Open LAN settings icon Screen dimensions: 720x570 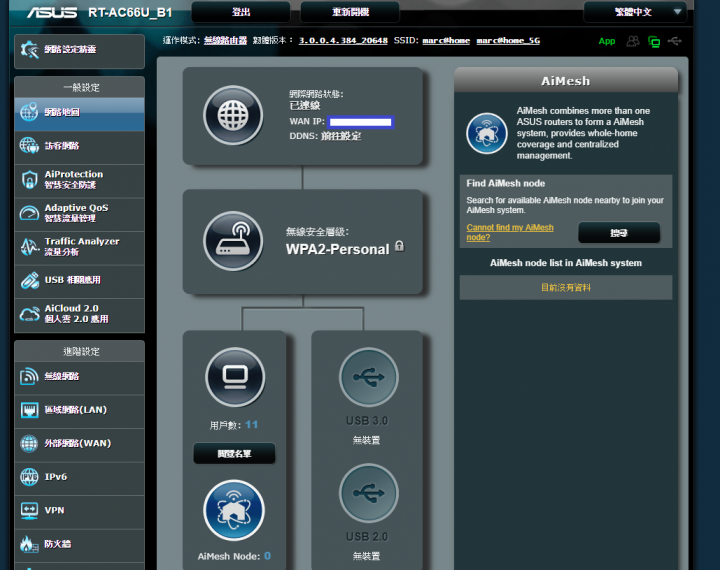(x=29, y=410)
